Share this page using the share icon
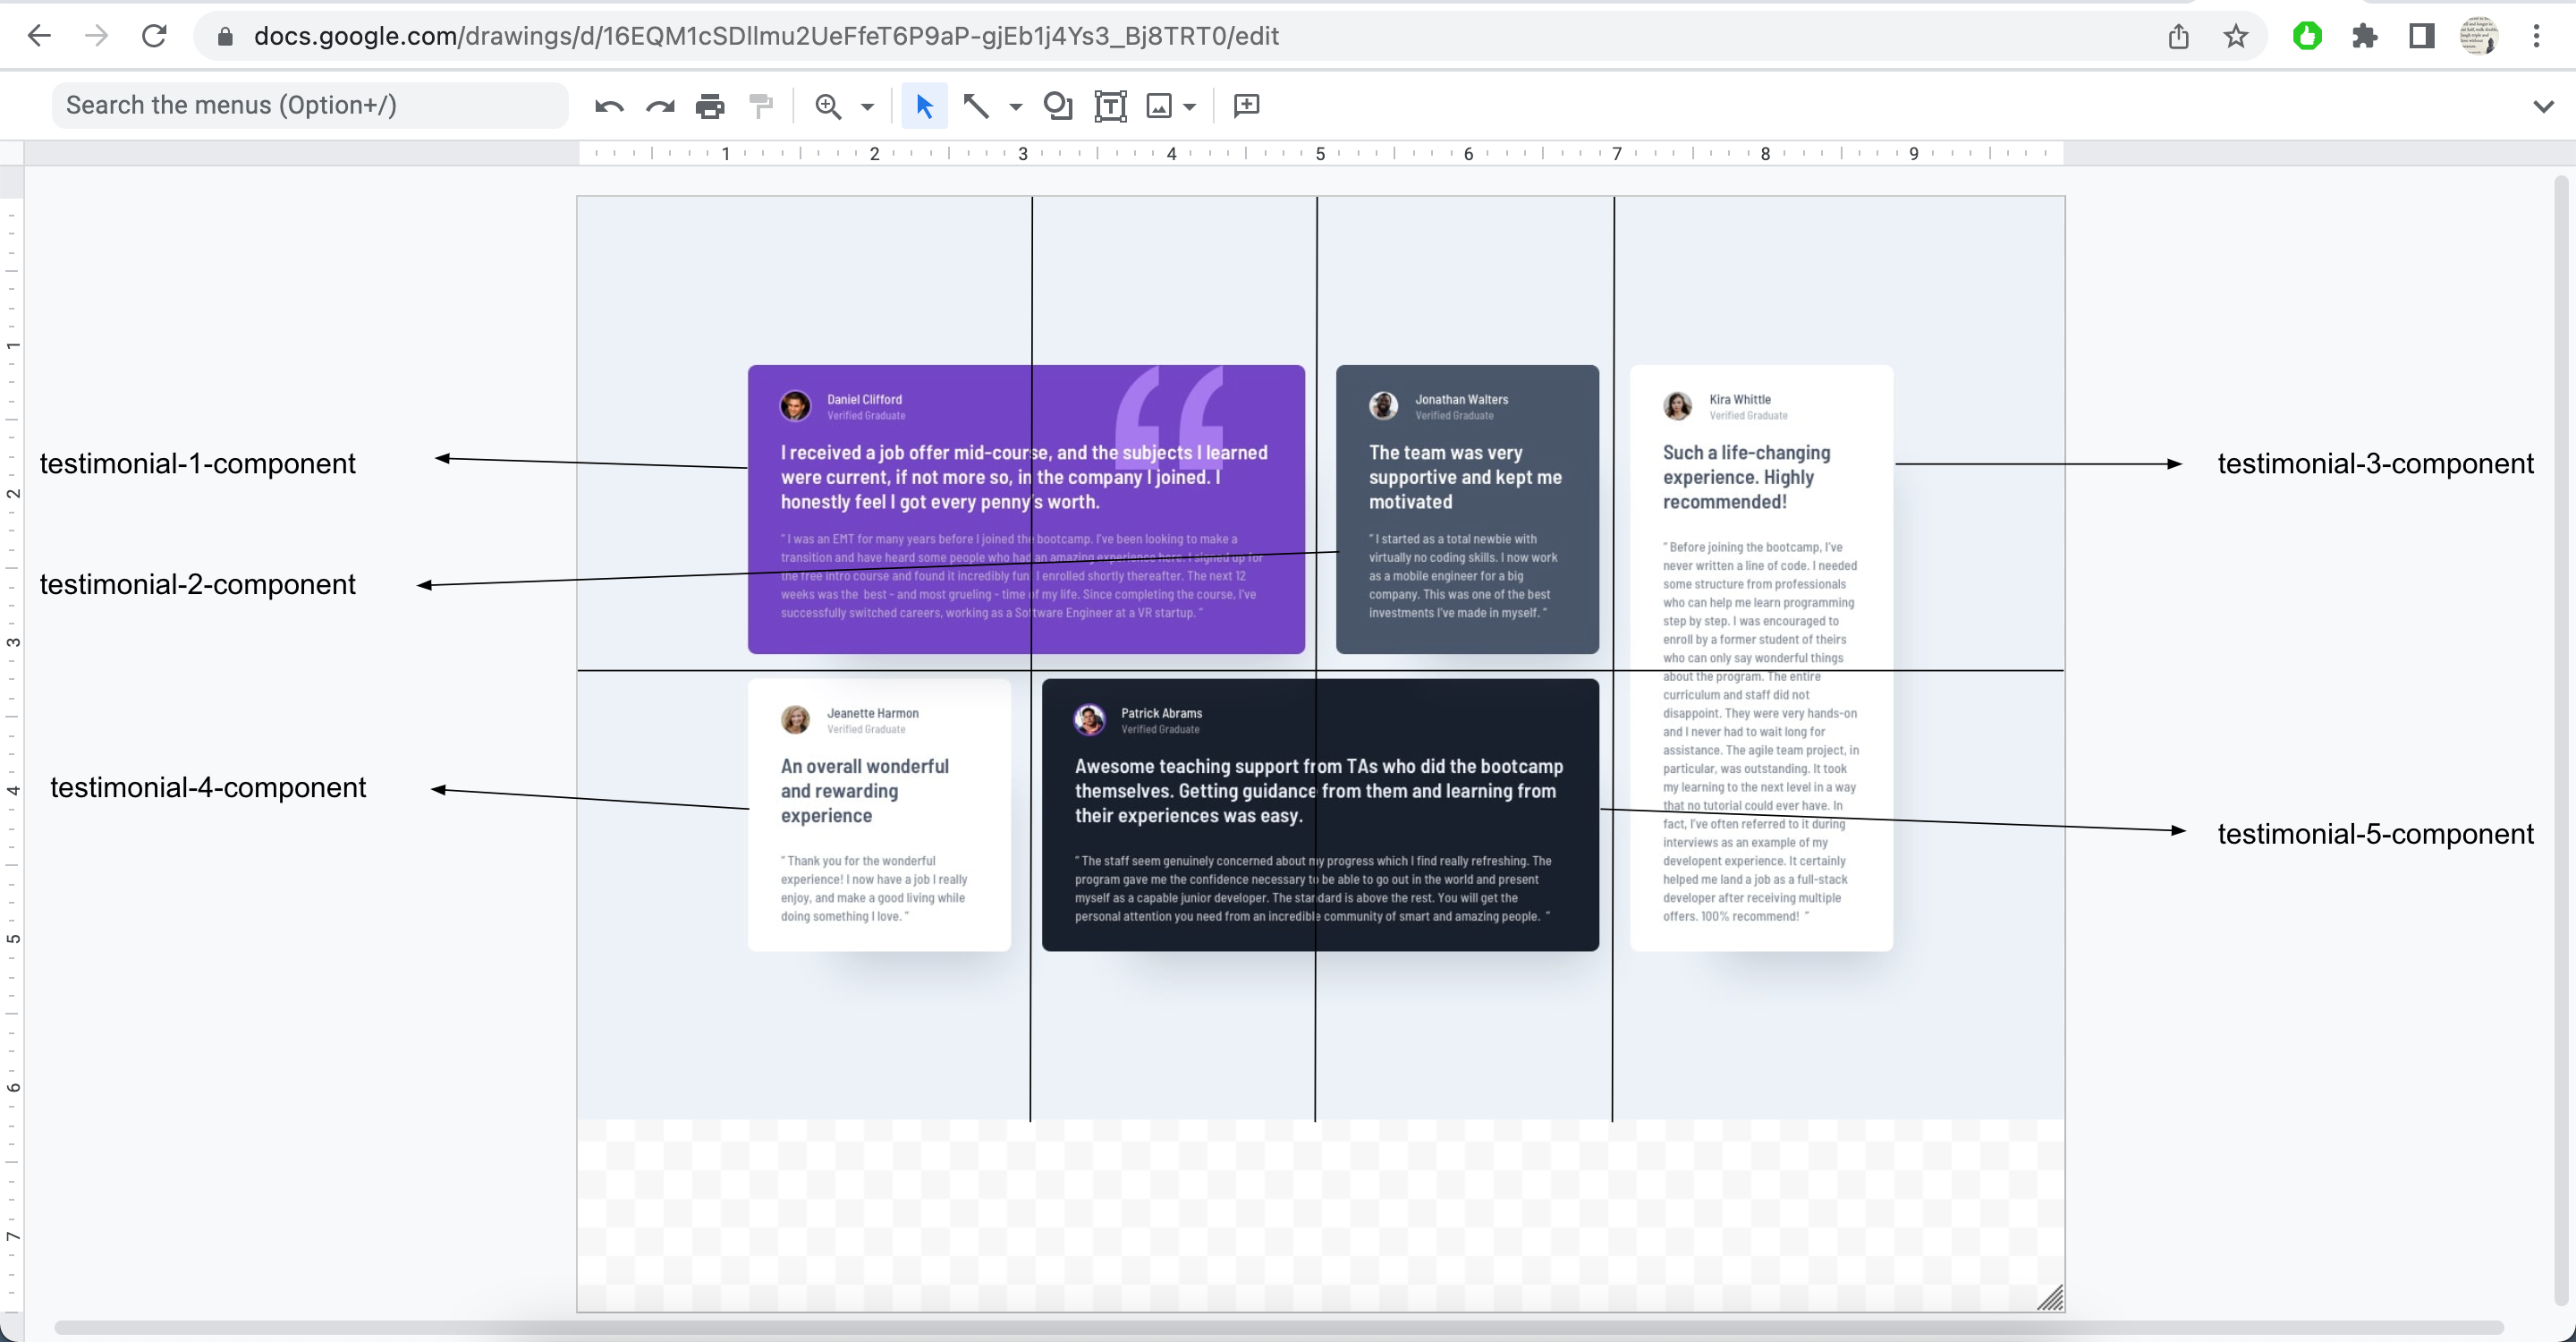The height and width of the screenshot is (1342, 2576). pyautogui.click(x=2178, y=37)
